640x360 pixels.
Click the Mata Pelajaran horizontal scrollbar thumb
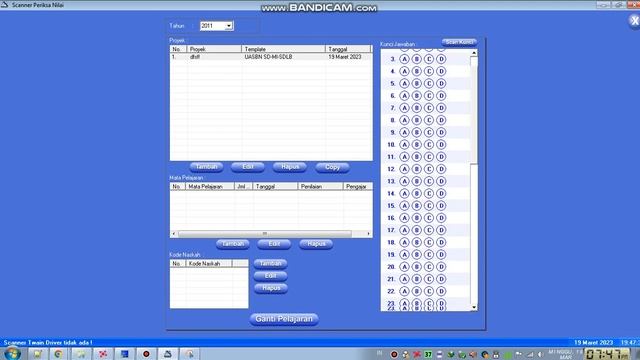pyautogui.click(x=264, y=234)
